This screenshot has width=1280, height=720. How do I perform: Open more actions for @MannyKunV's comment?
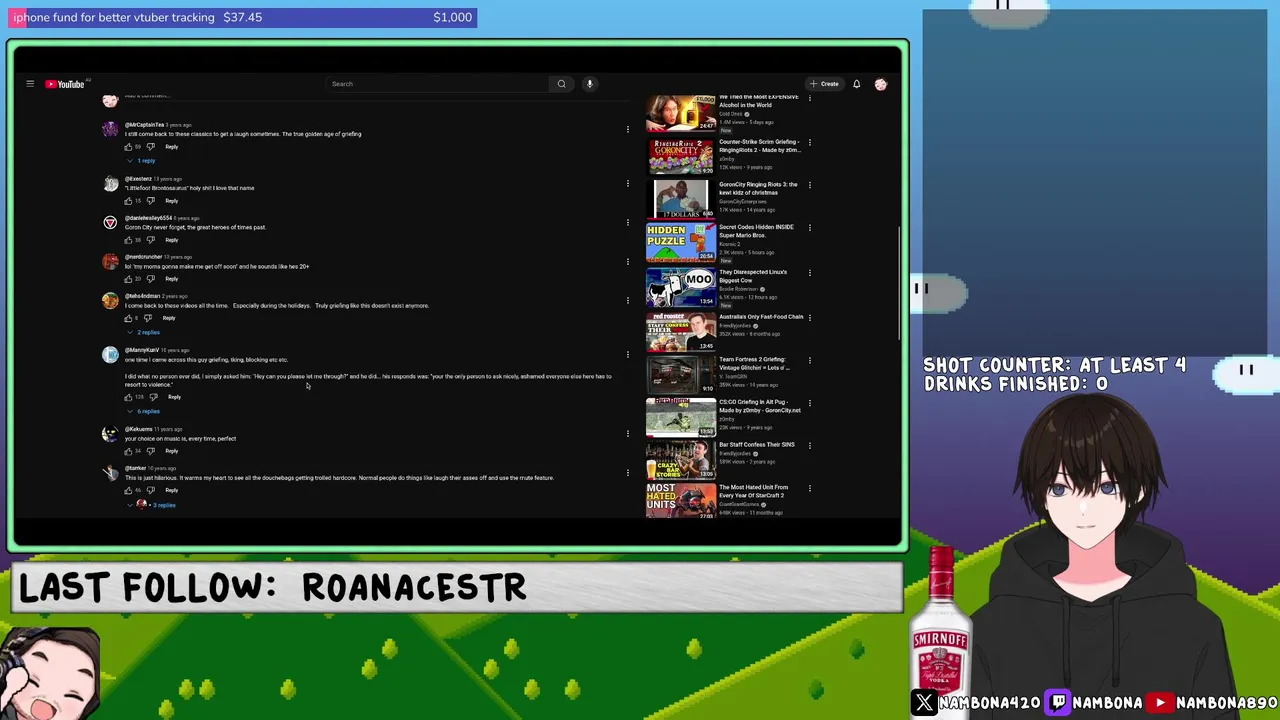coord(627,355)
